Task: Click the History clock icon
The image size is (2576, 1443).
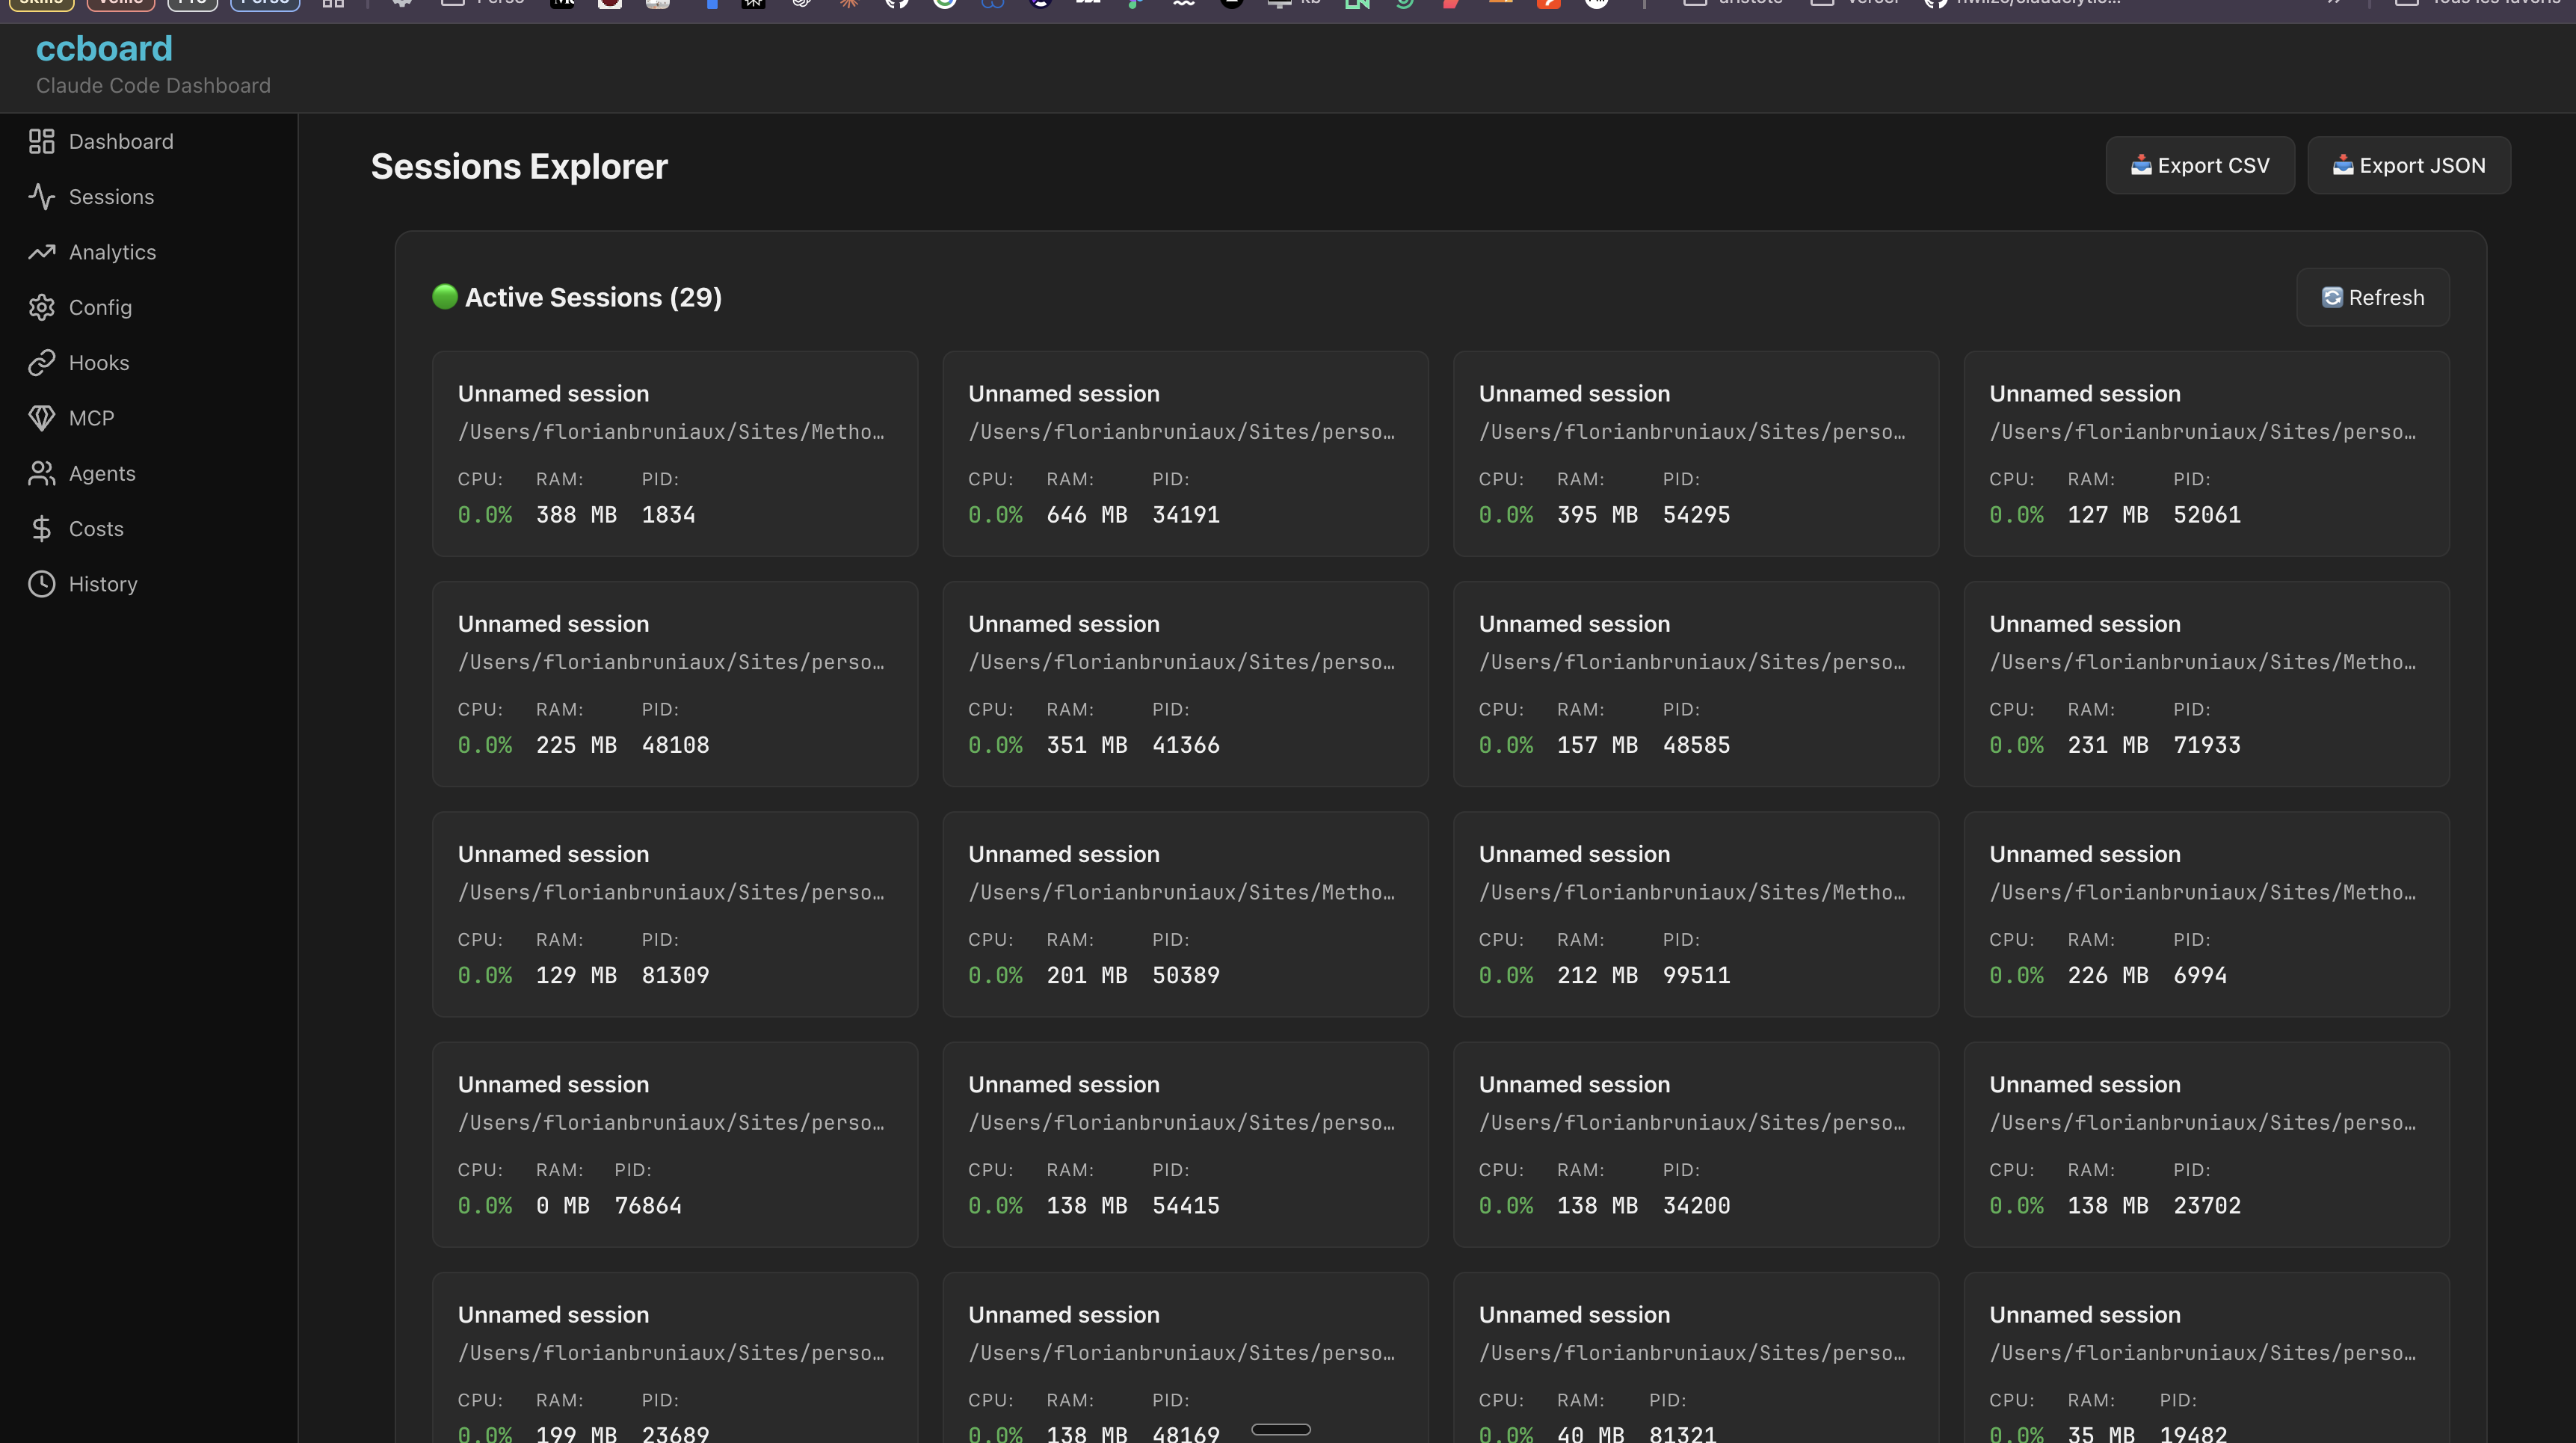Action: point(41,584)
